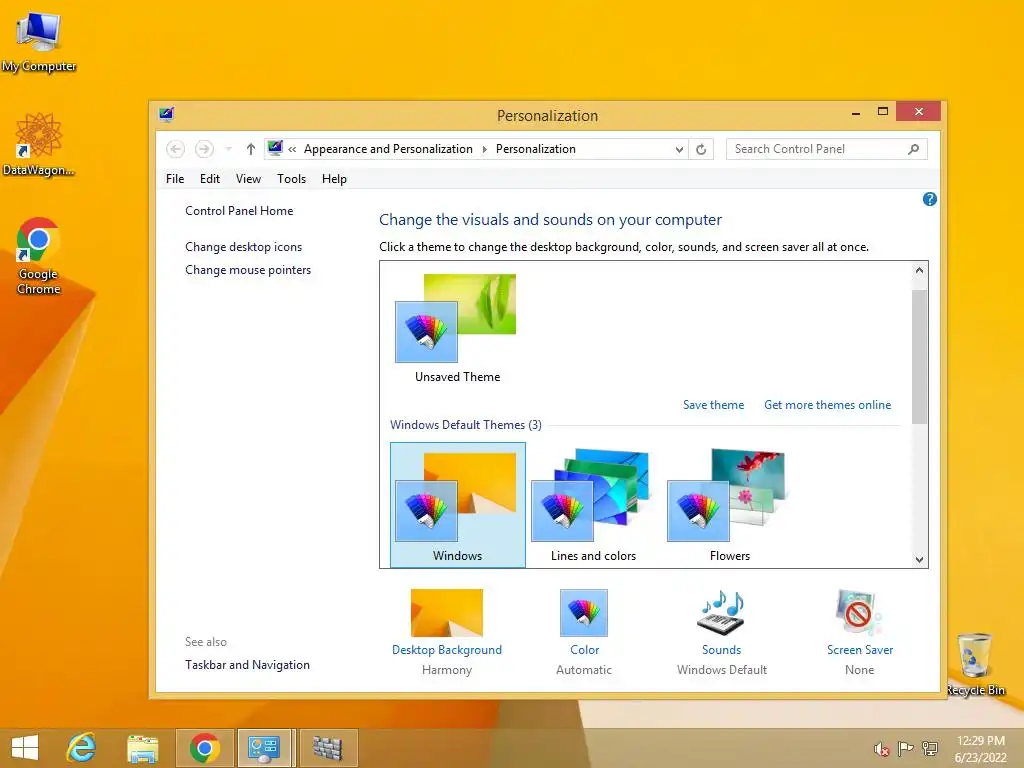Viewport: 1024px width, 768px height.
Task: Click the theme list scrollbar thumb
Action: point(920,357)
